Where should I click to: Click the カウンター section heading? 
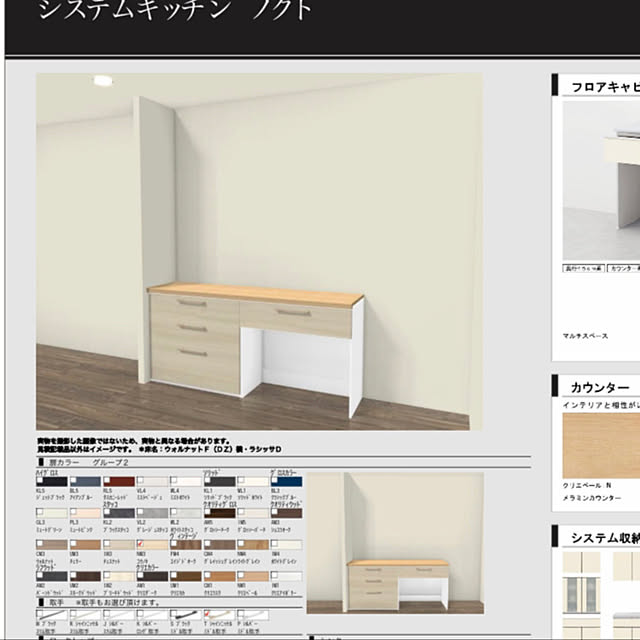[x=600, y=387]
